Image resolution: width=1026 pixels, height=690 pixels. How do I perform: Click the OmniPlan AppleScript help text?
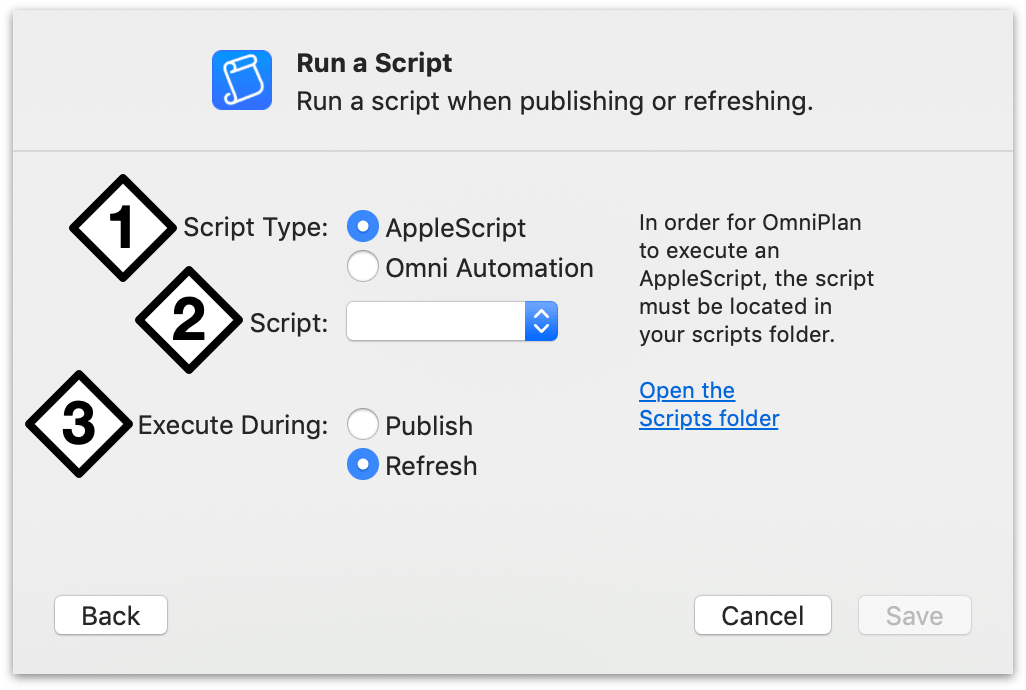(x=756, y=279)
